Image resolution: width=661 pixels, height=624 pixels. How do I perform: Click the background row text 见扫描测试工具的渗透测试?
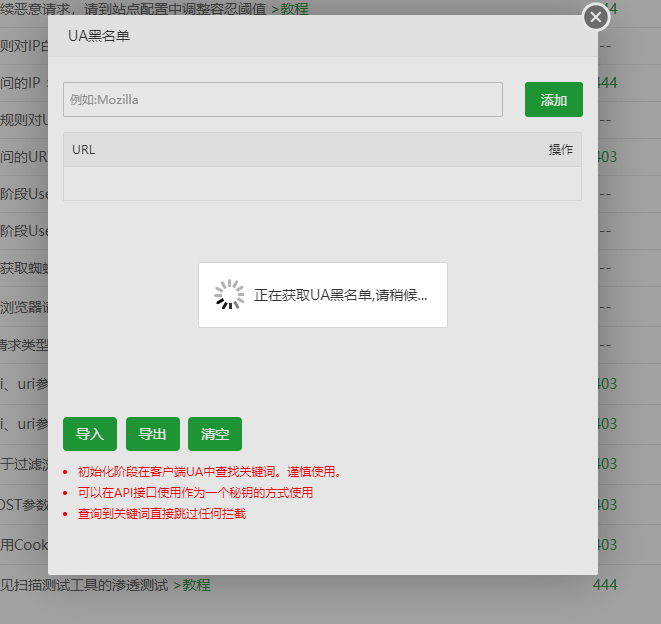pos(84,585)
